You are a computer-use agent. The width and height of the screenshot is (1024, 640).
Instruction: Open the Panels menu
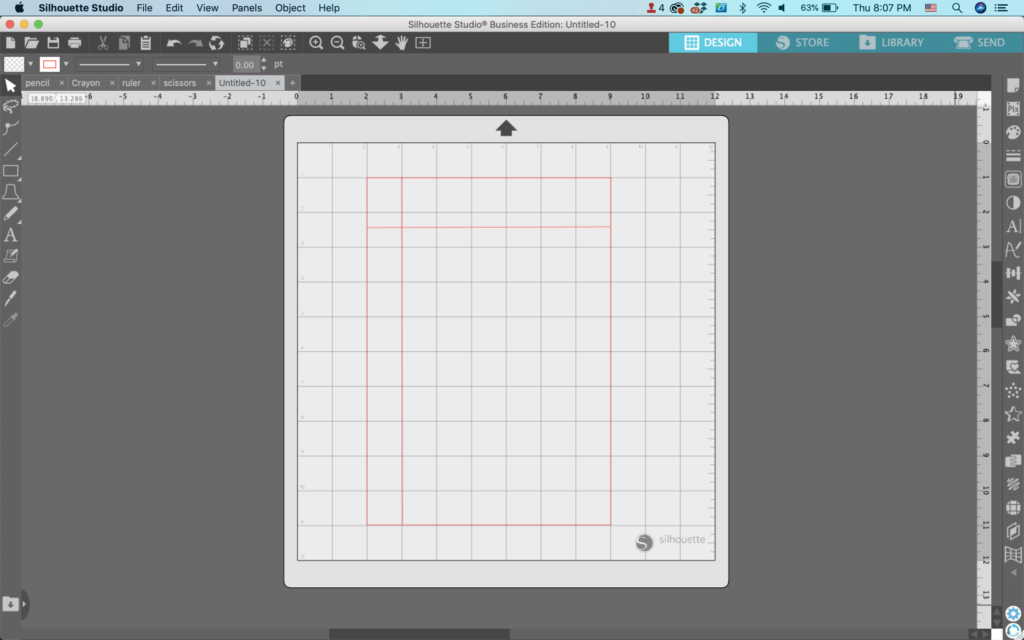tap(247, 8)
